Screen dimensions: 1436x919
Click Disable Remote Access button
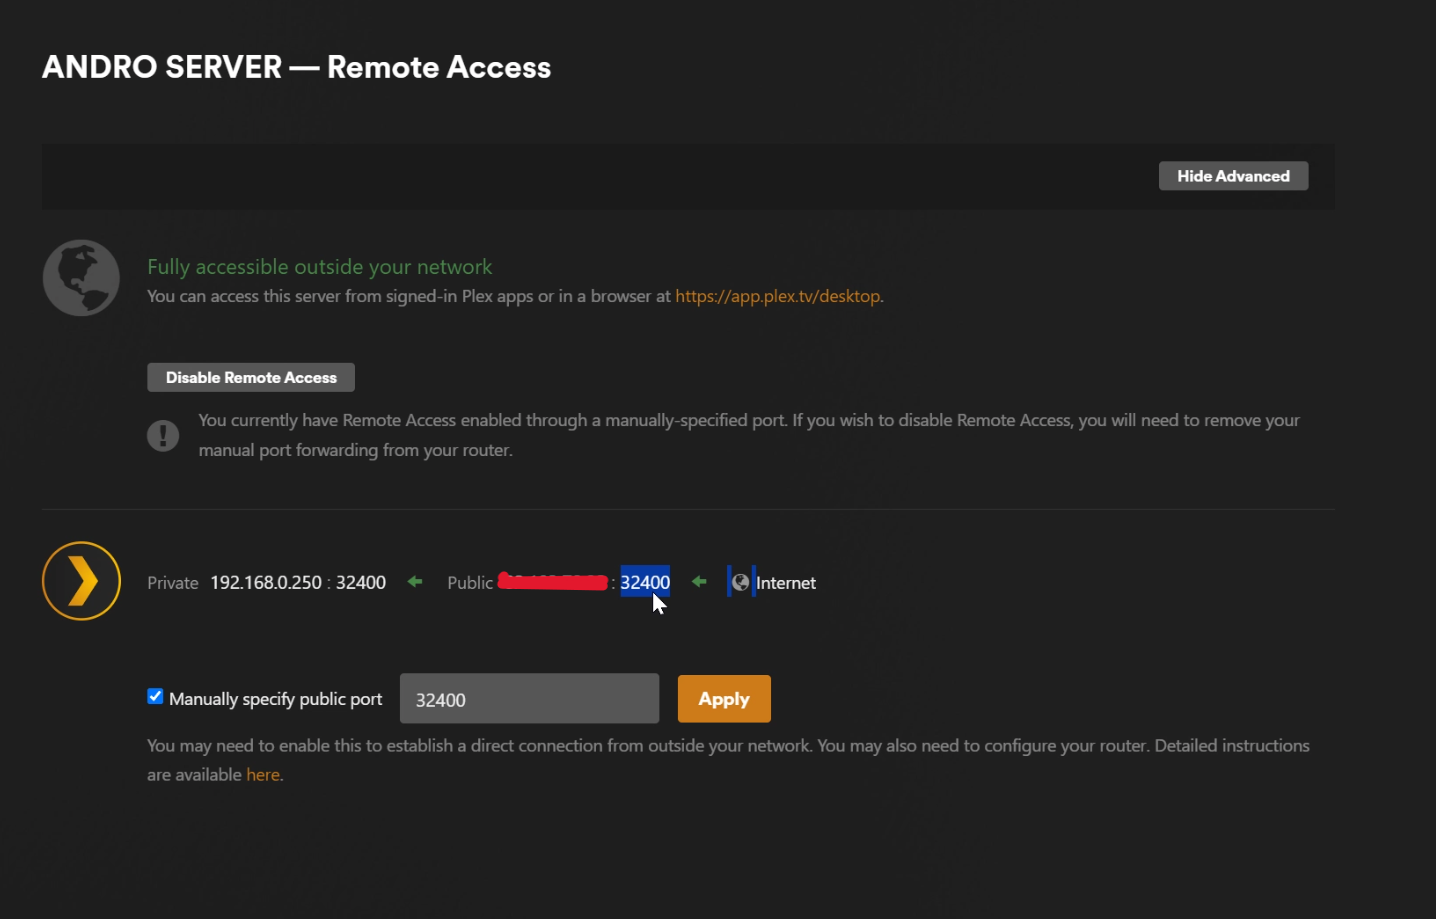pos(251,377)
